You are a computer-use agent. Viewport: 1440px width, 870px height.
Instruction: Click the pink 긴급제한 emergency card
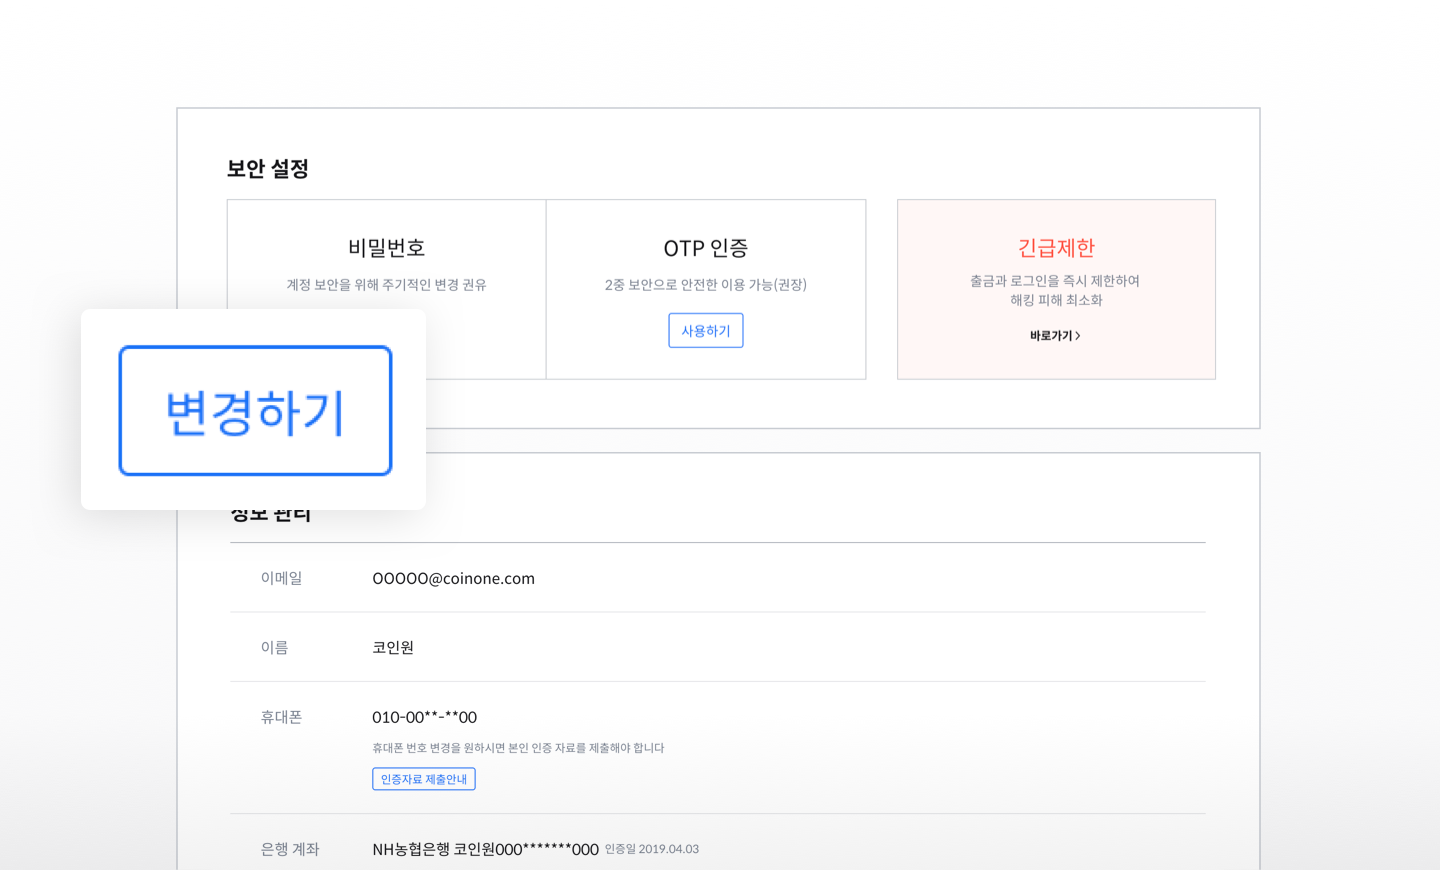1056,288
